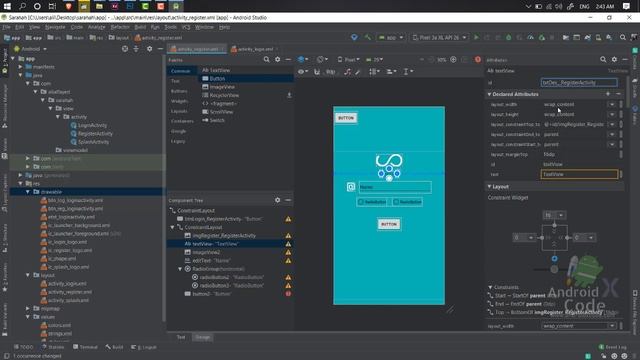Viewport: 640px width, 360px height.
Task: Select Switch widget in Palette list
Action: [x=217, y=120]
